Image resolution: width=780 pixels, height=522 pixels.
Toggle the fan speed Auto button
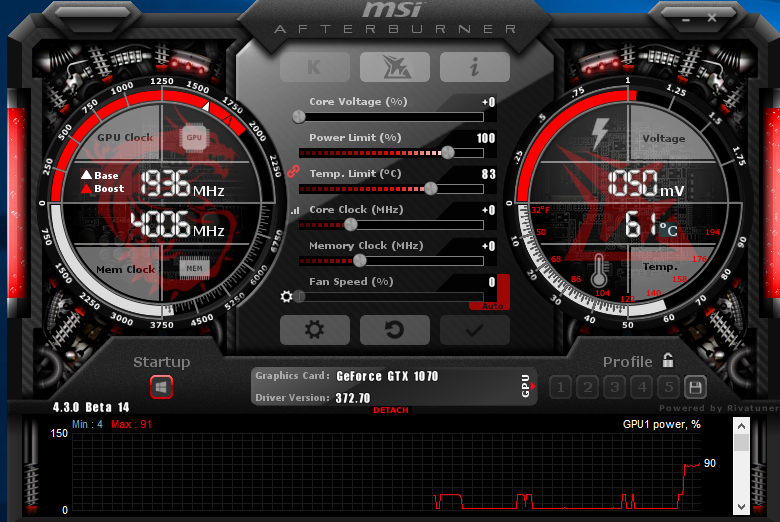click(x=492, y=307)
